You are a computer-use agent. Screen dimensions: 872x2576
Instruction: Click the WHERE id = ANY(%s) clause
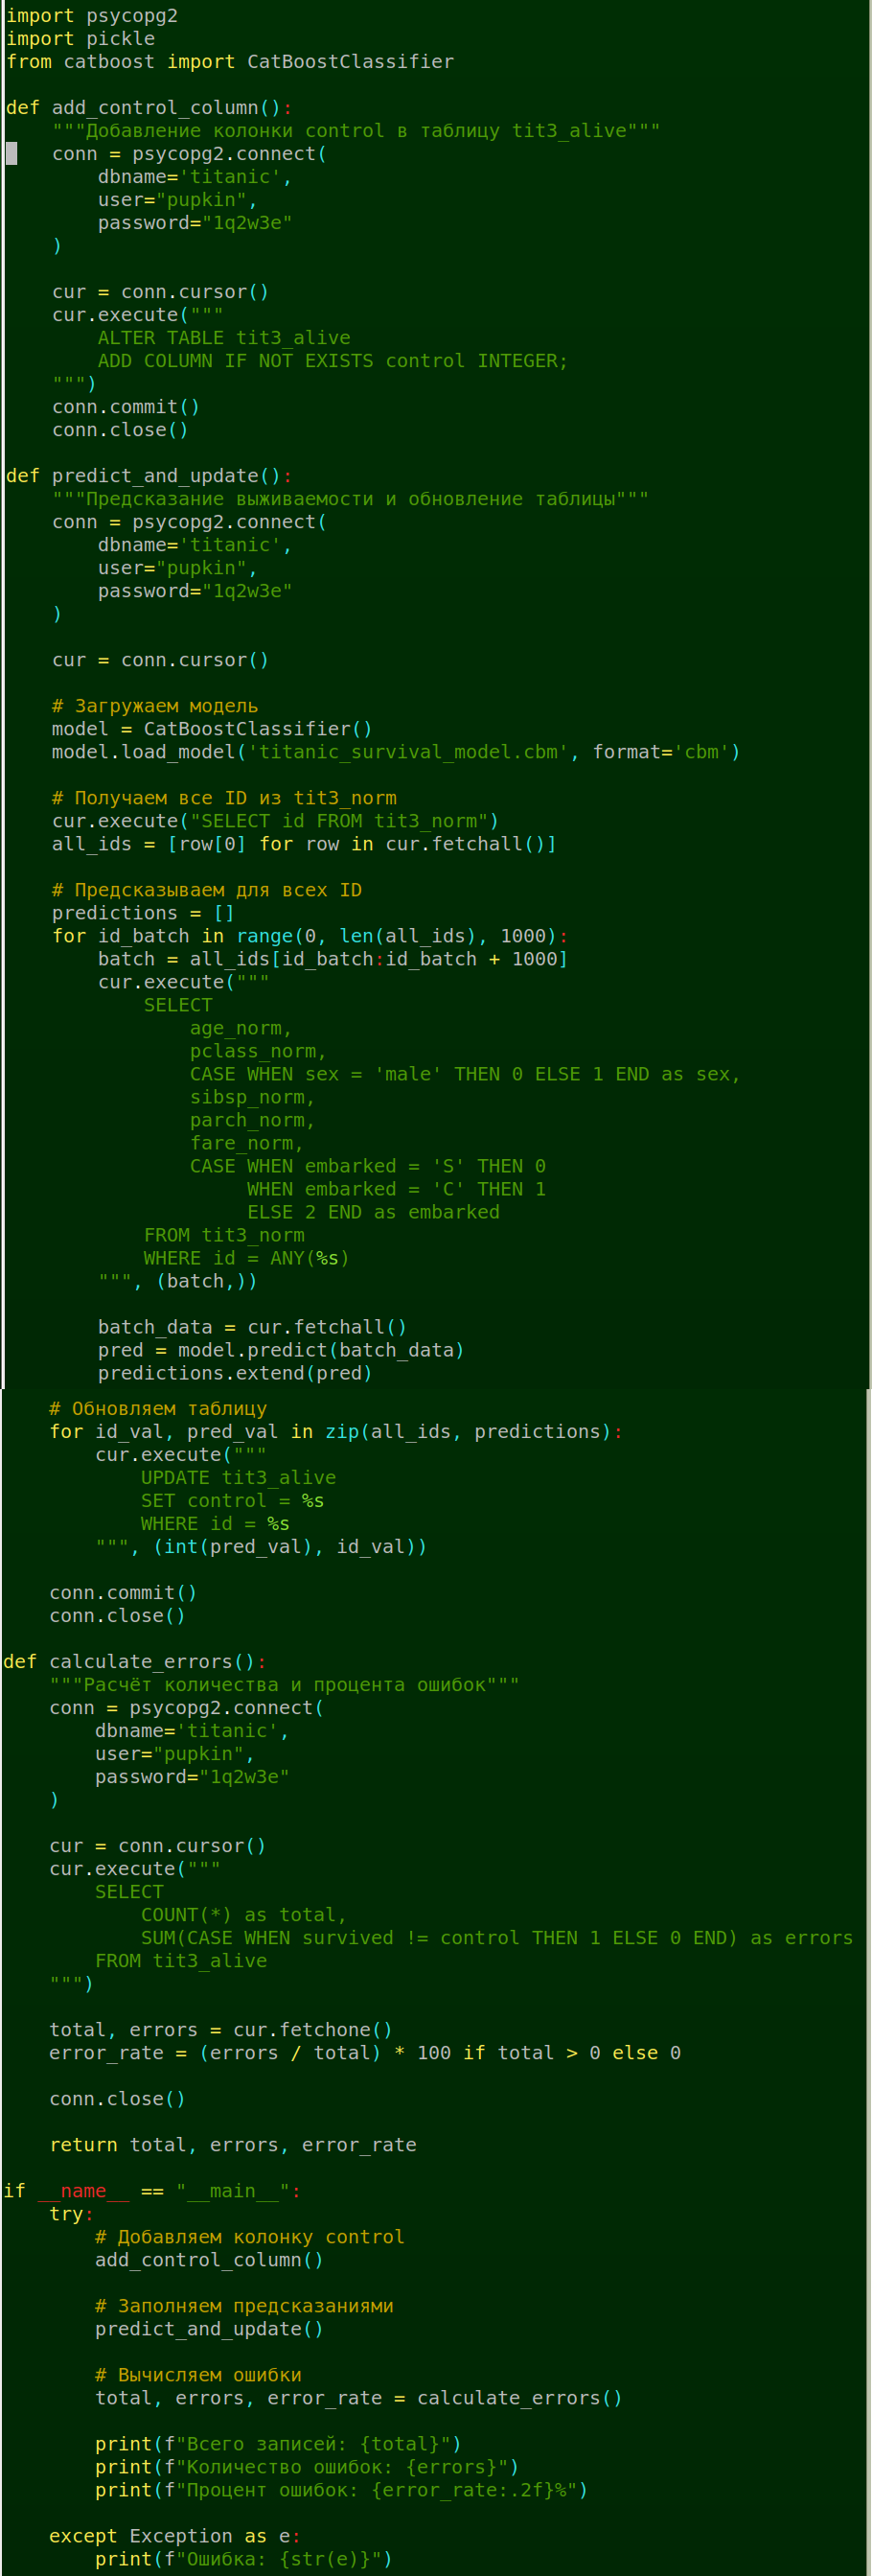(246, 1258)
